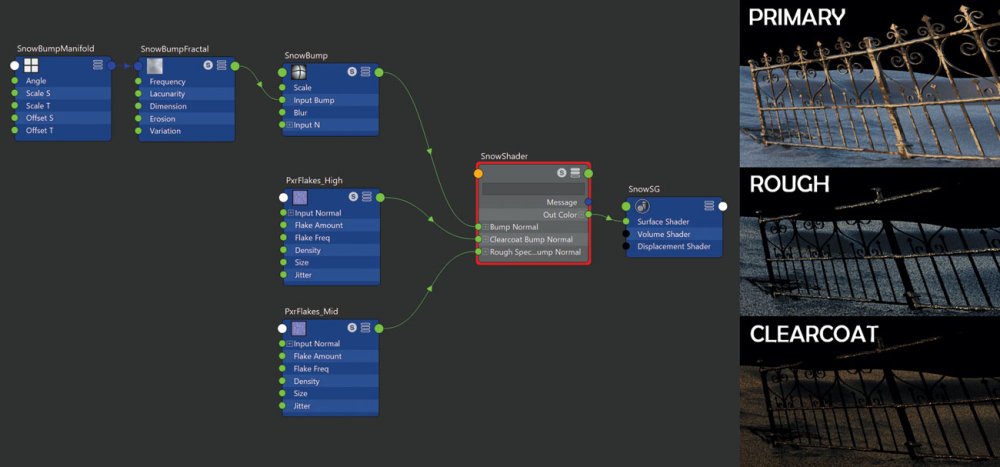
Task: Click the white output port on SnowSG
Action: (x=723, y=206)
